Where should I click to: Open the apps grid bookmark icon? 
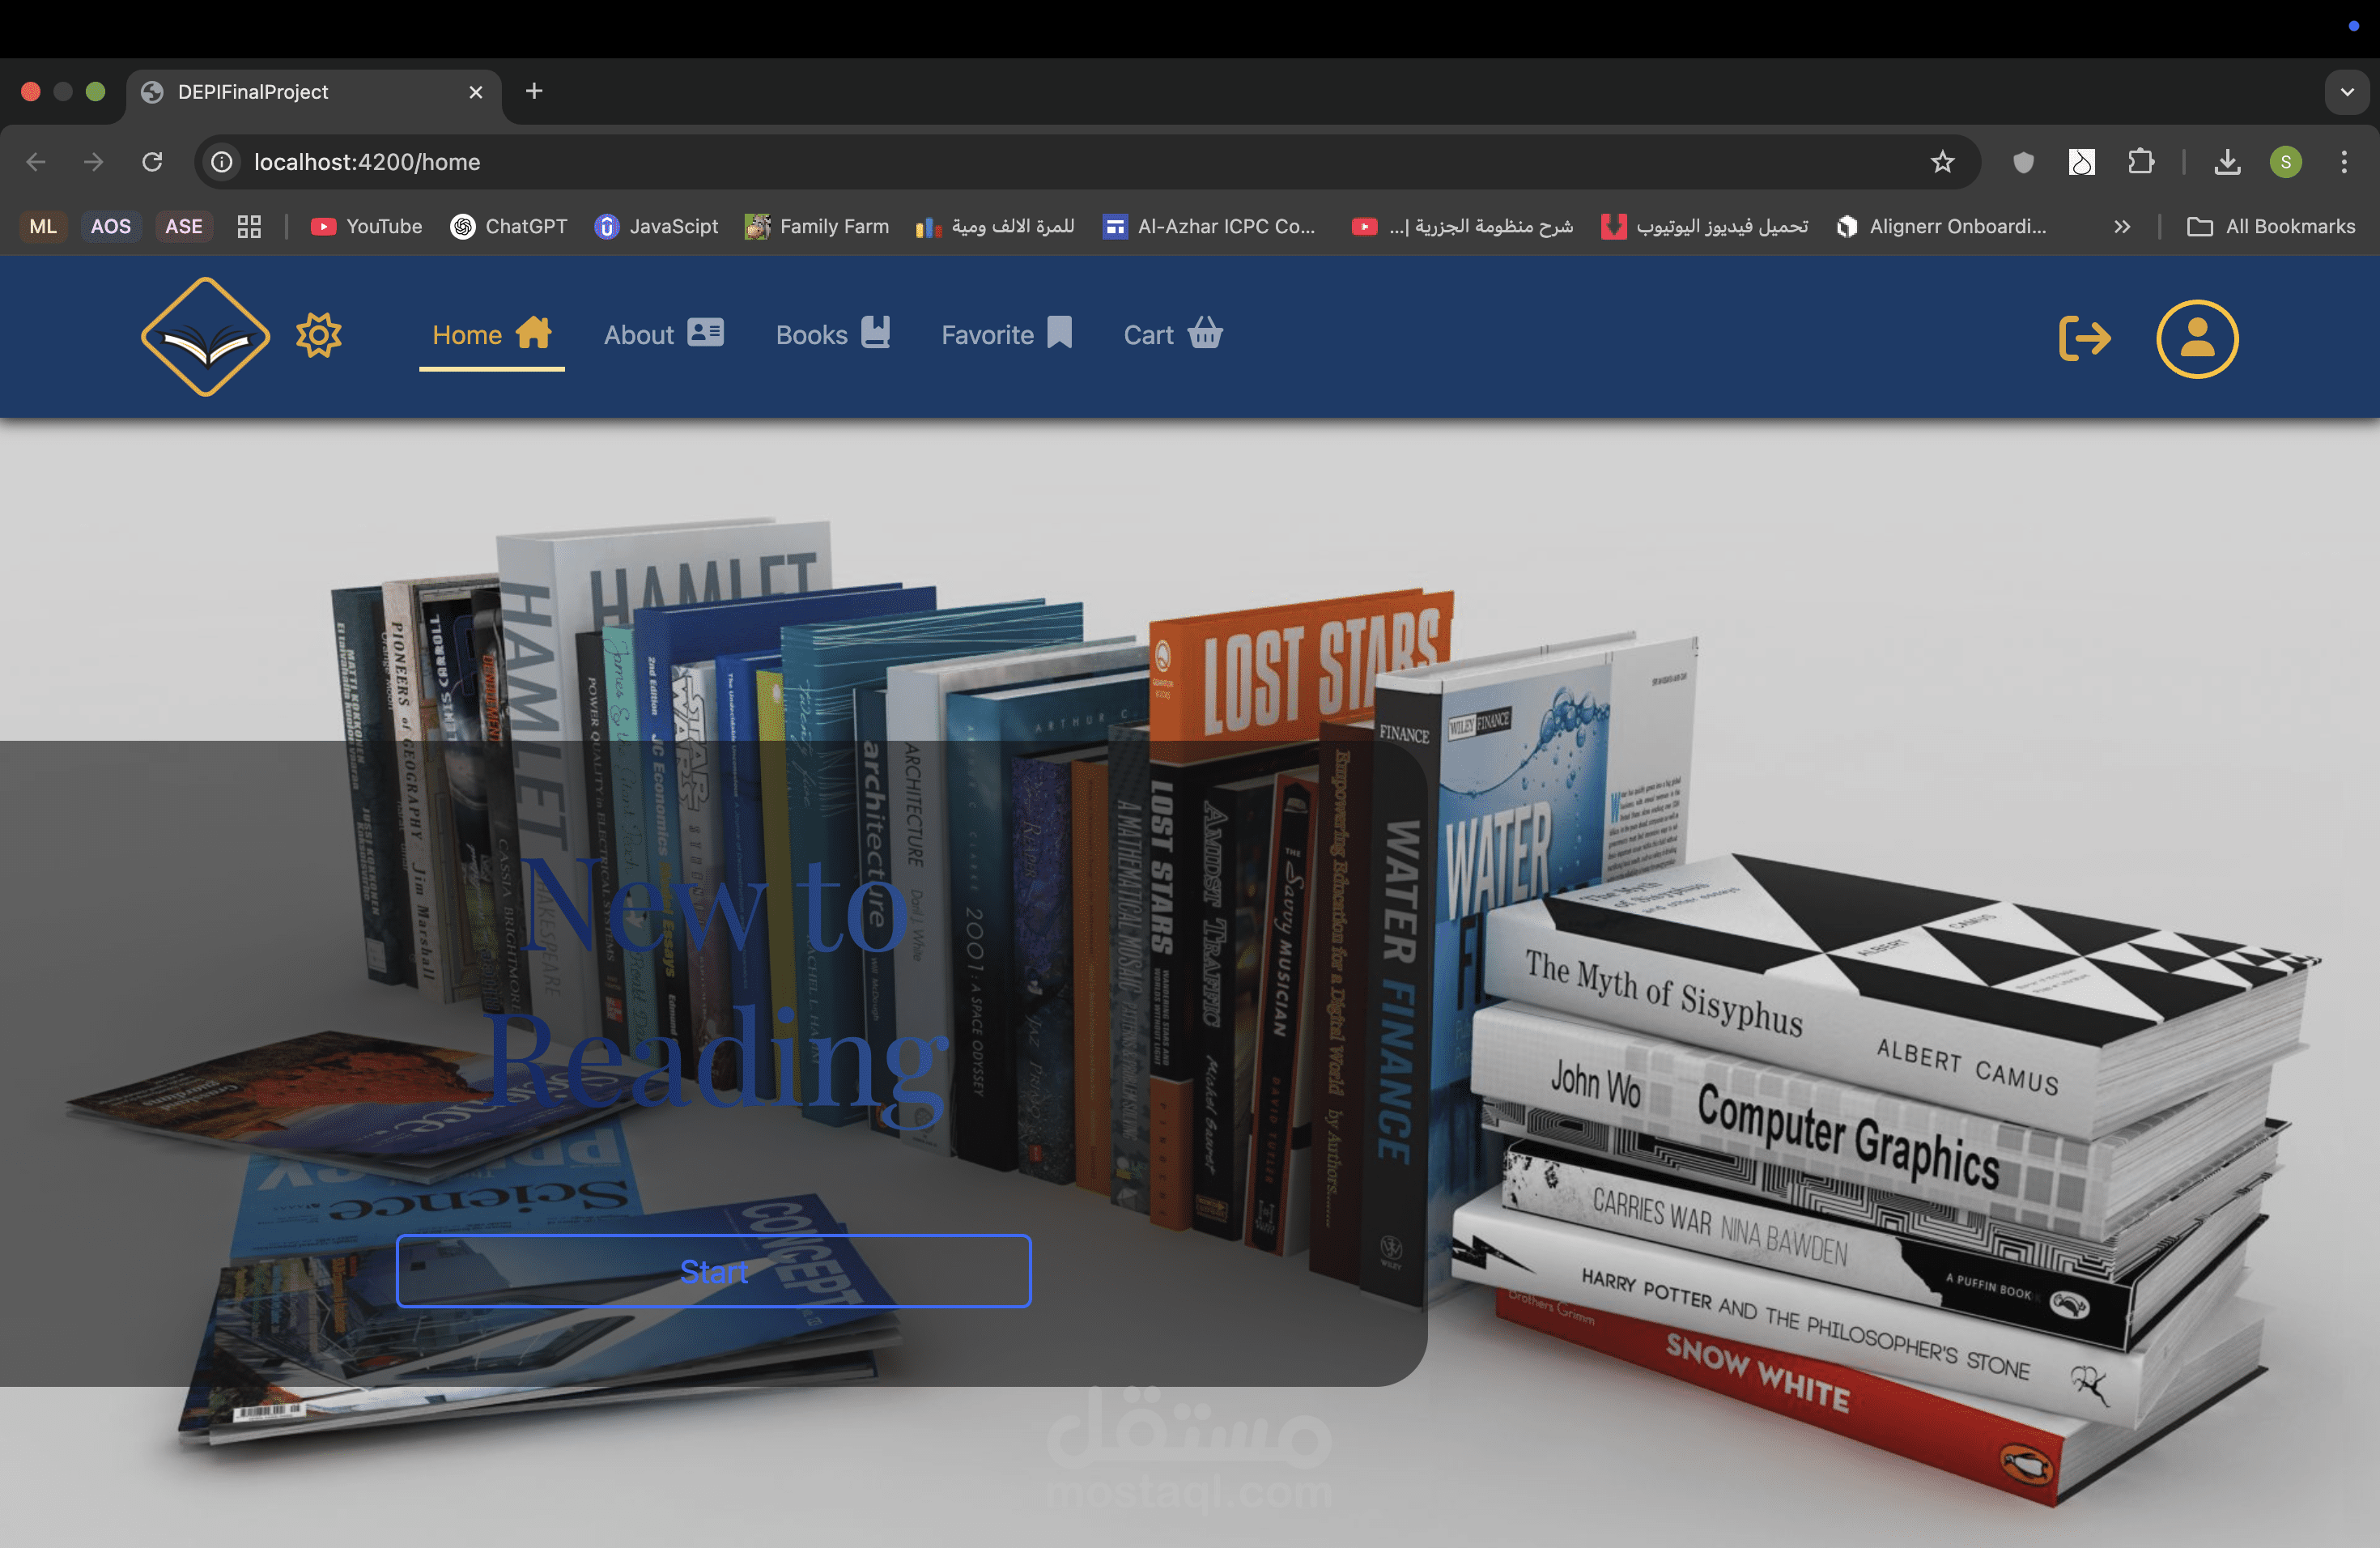(x=249, y=227)
